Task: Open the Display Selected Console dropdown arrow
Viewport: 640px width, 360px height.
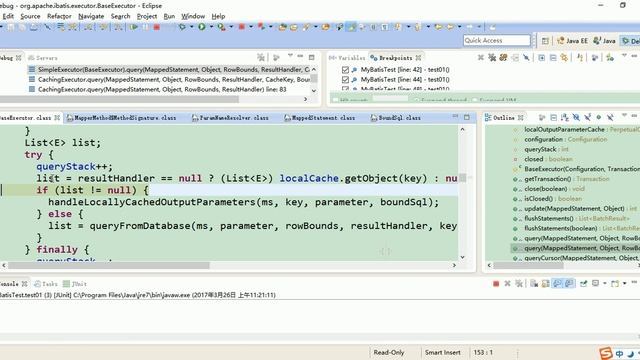Action: (x=604, y=284)
